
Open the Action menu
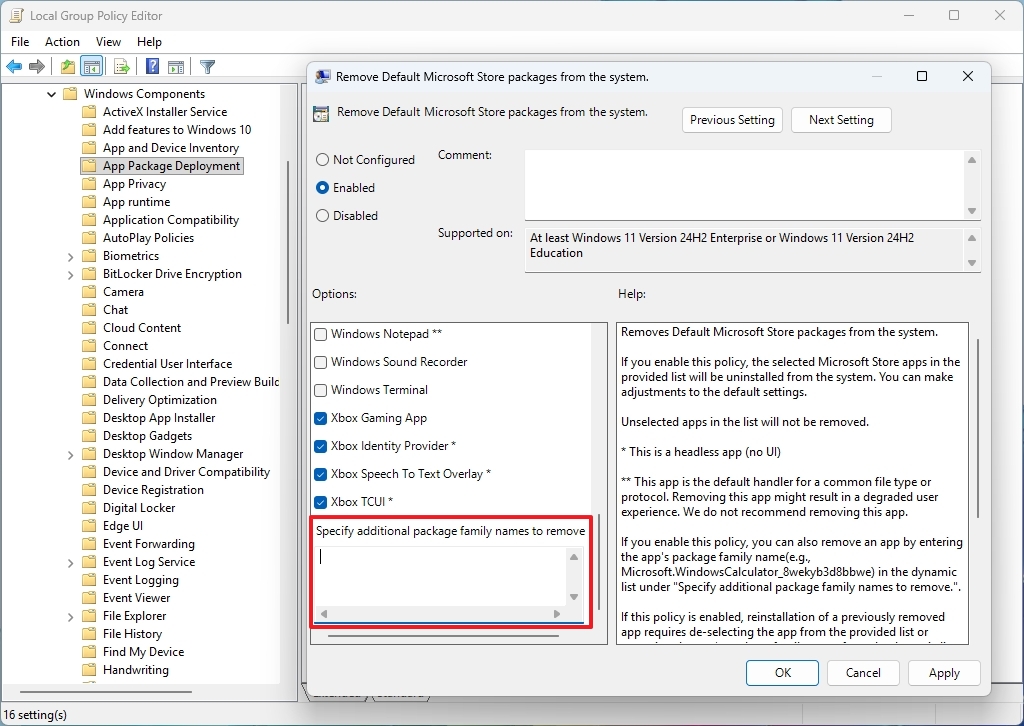(x=62, y=42)
